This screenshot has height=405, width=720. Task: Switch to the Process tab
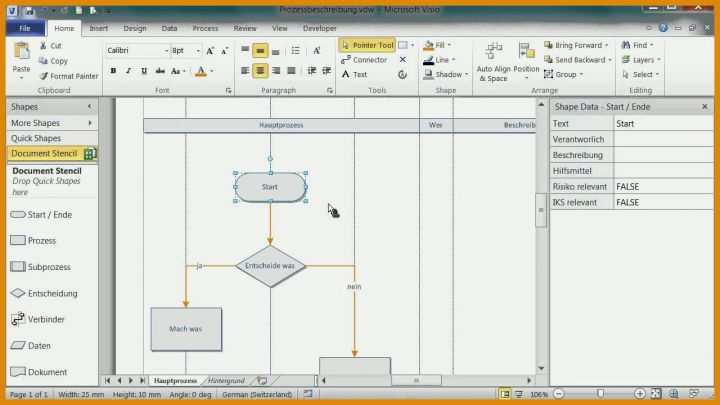205,28
